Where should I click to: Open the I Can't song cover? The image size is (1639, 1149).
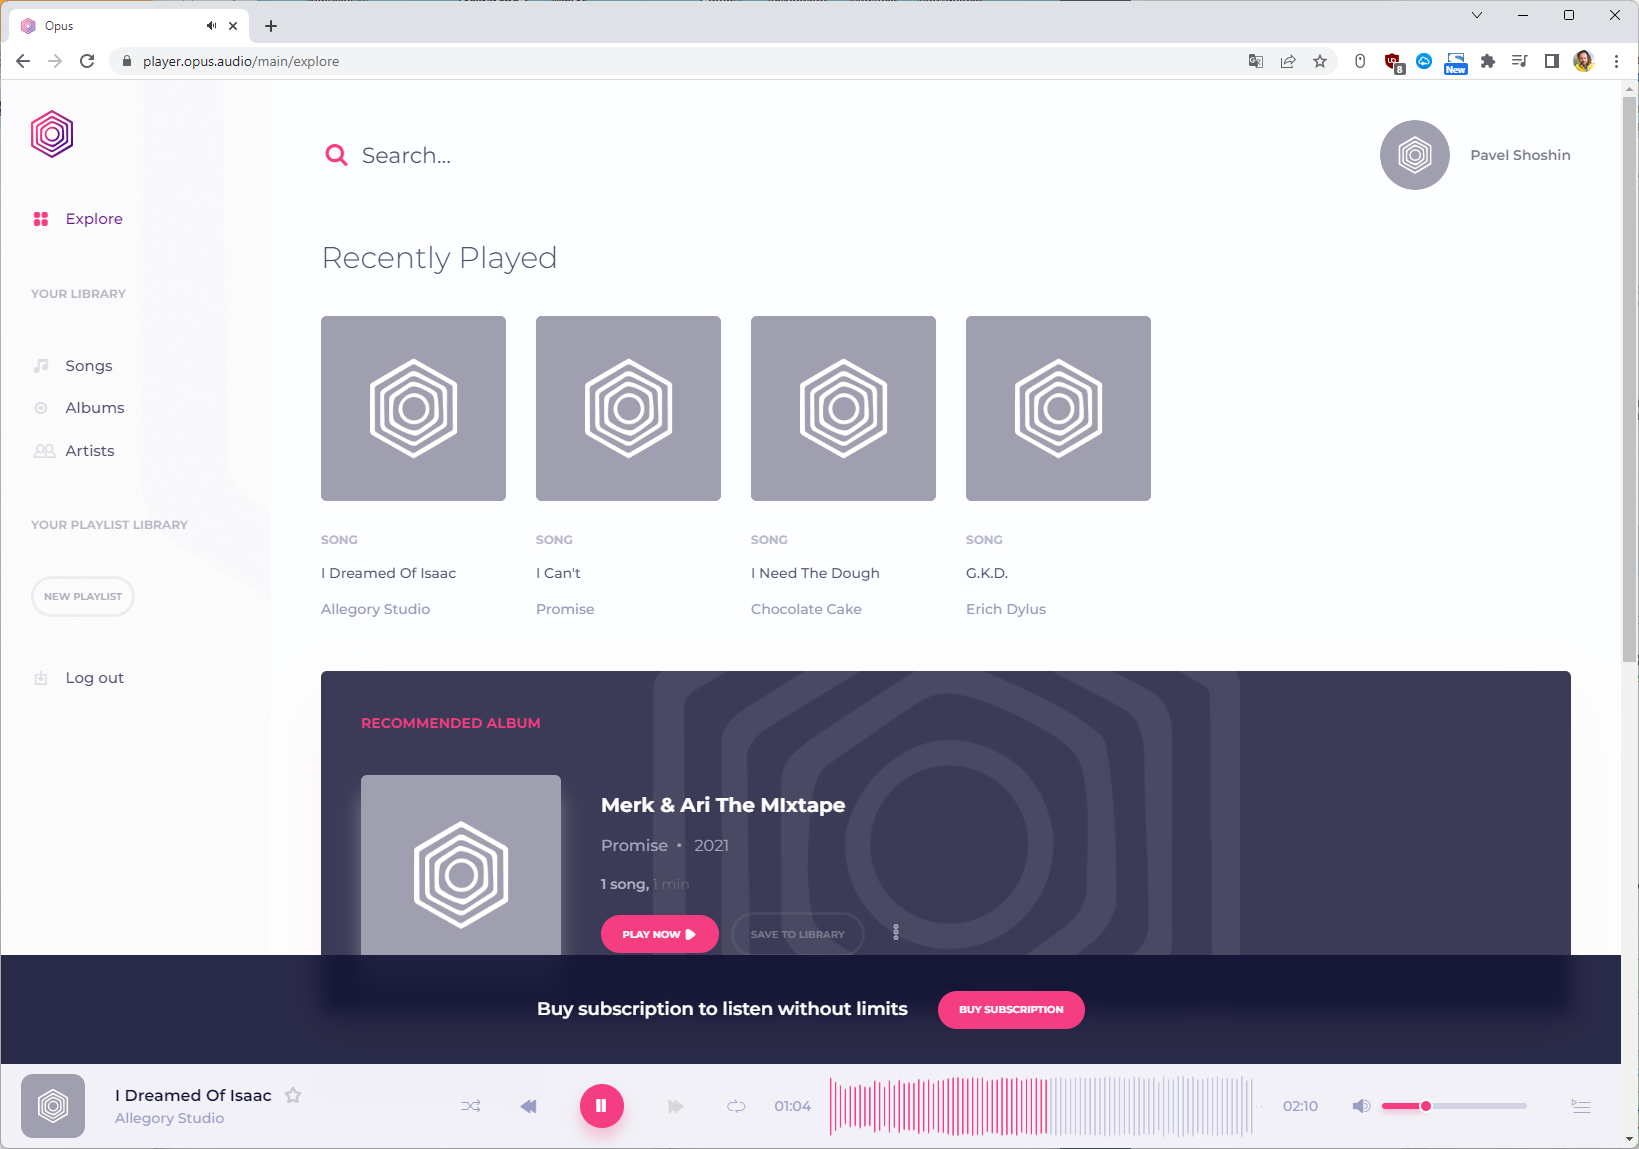coord(628,408)
